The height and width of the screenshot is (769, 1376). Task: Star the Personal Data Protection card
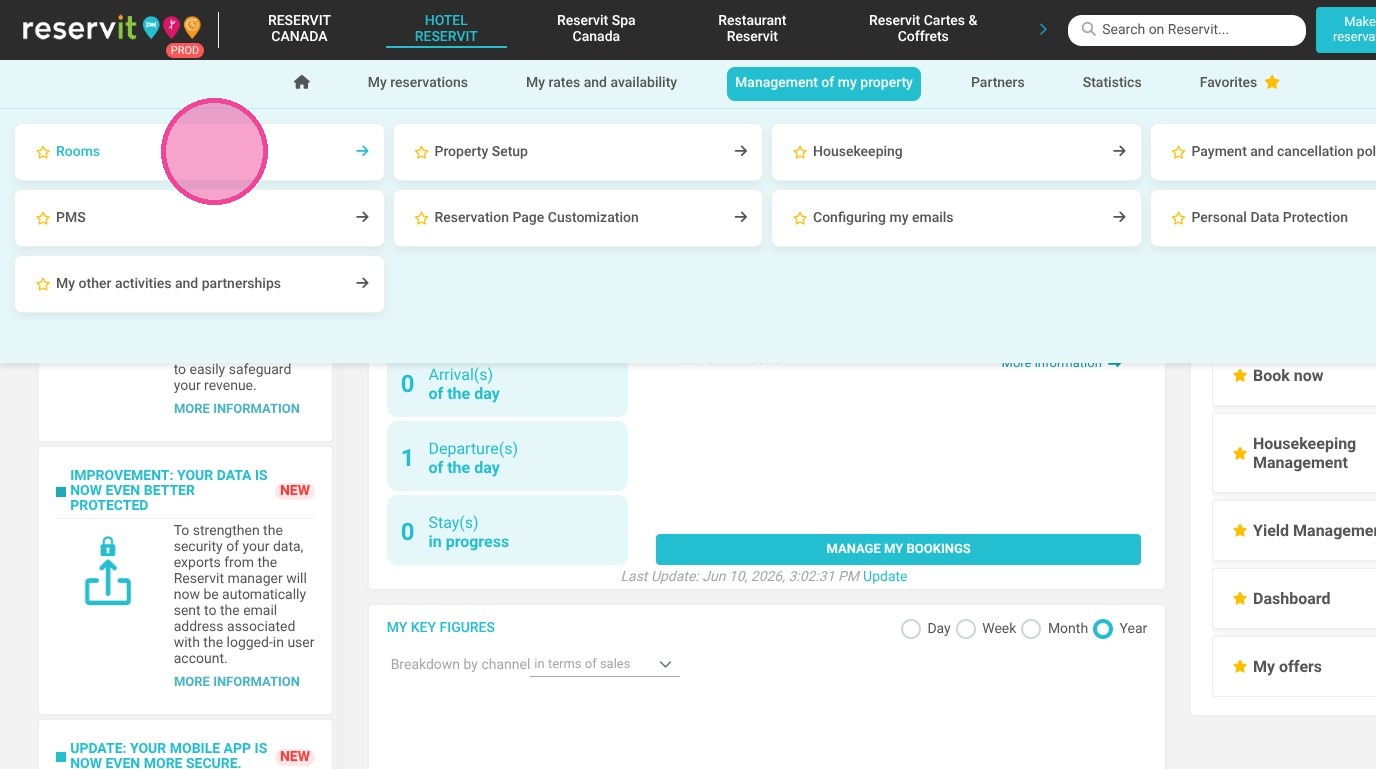pyautogui.click(x=1178, y=218)
